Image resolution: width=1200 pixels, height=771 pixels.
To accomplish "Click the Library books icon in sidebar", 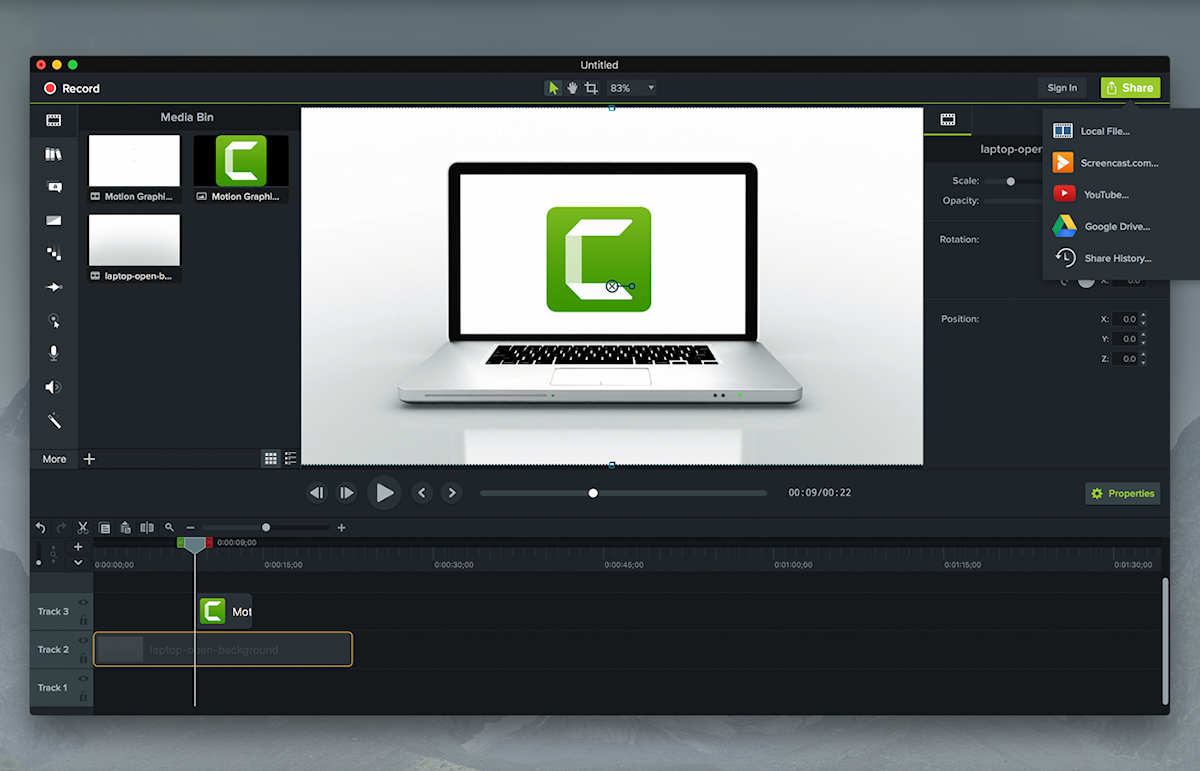I will (54, 154).
